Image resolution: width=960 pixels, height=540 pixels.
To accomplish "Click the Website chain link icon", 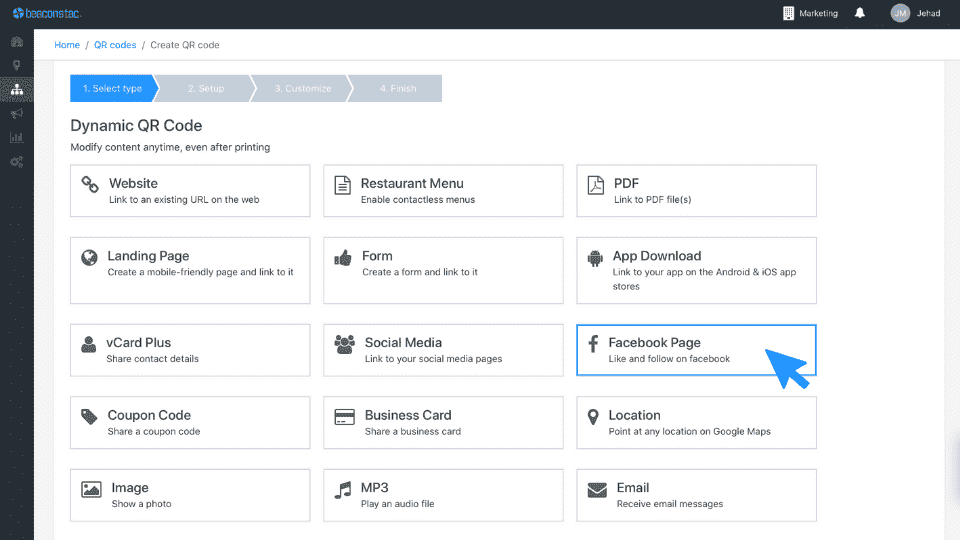I will (90, 184).
